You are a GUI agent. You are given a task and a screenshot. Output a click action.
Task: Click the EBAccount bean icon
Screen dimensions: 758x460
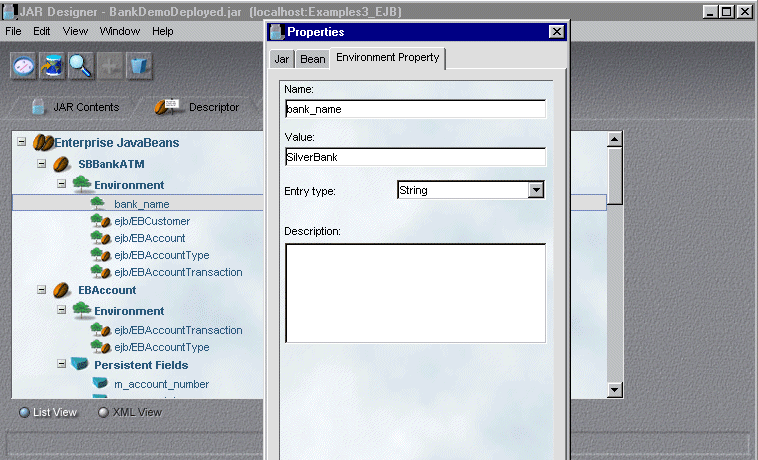click(x=61, y=290)
